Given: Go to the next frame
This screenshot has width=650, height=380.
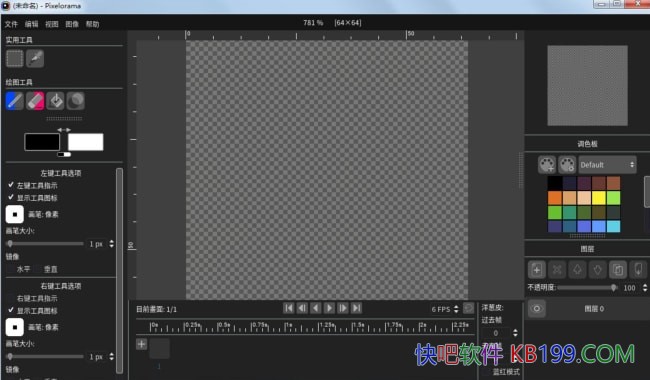Looking at the screenshot, I should [343, 308].
